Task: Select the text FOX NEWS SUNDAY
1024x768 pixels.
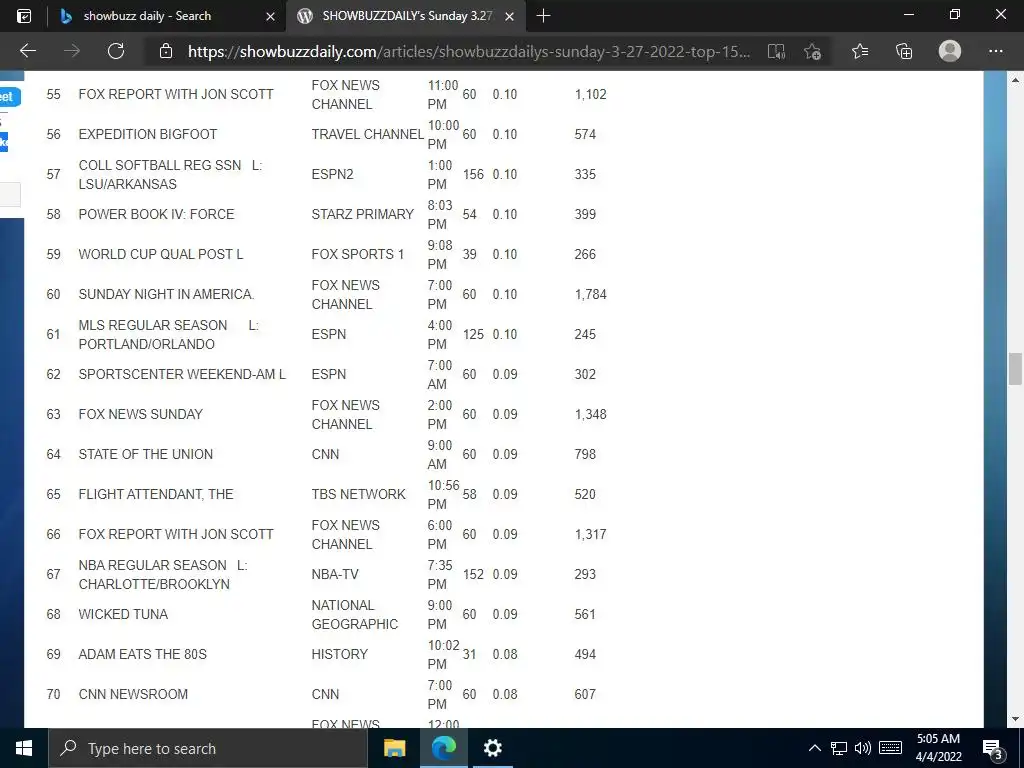Action: tap(140, 414)
